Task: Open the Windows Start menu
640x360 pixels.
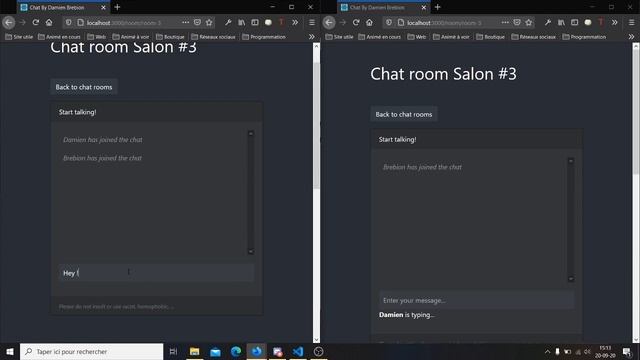Action: coord(10,351)
